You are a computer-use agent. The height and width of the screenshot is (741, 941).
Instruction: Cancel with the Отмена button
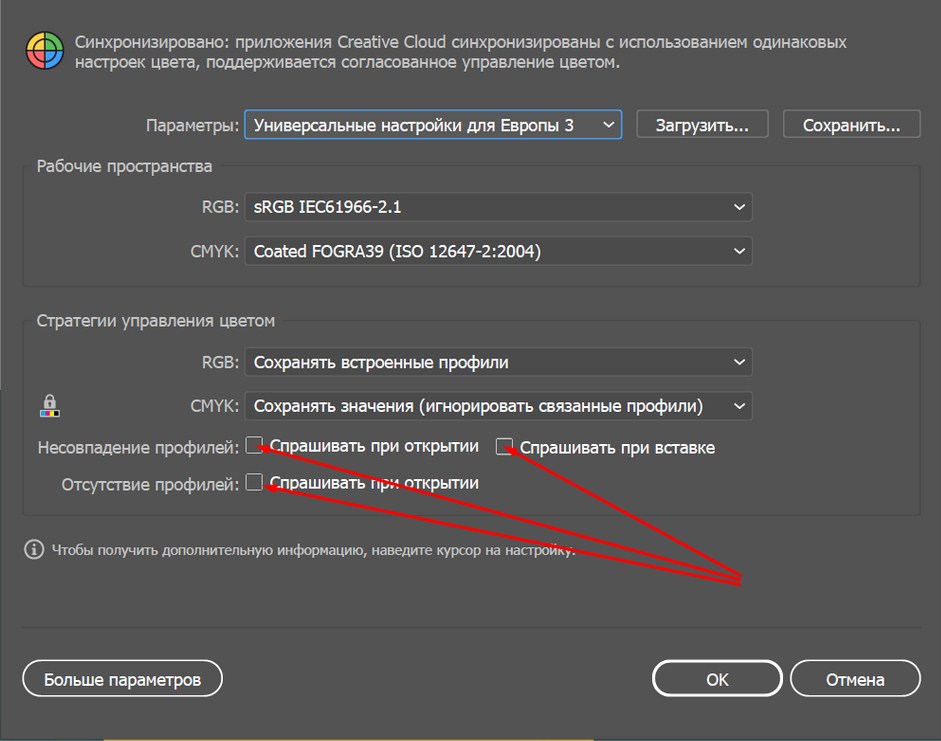[x=855, y=679]
